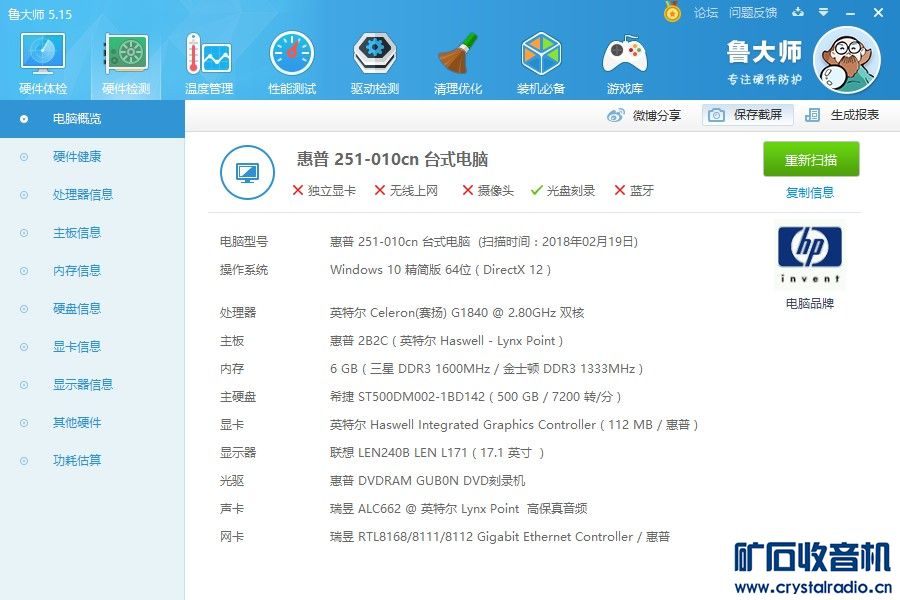Click 惠普 DVDRAM GUB0N optical drive value

pos(428,481)
